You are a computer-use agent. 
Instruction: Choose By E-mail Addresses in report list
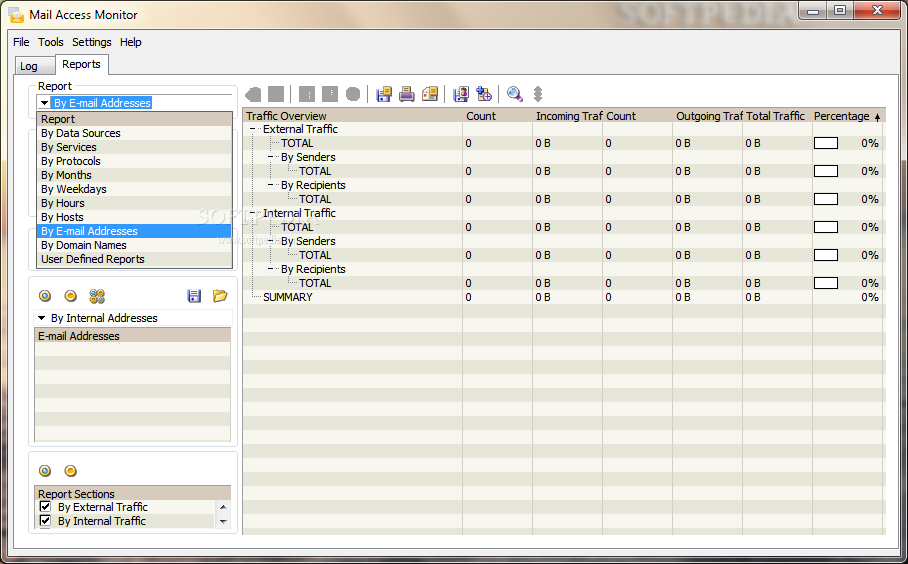pos(134,231)
